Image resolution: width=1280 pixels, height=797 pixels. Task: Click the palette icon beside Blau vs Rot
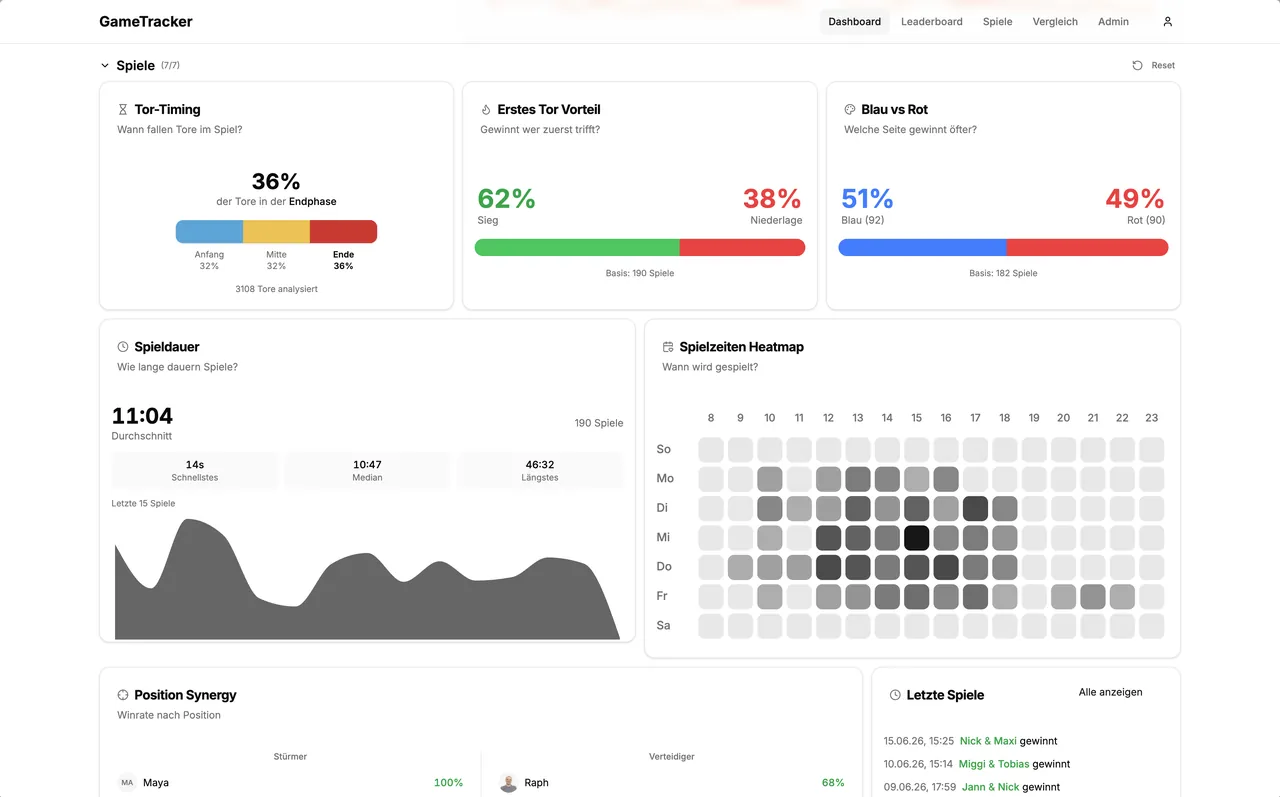(850, 110)
